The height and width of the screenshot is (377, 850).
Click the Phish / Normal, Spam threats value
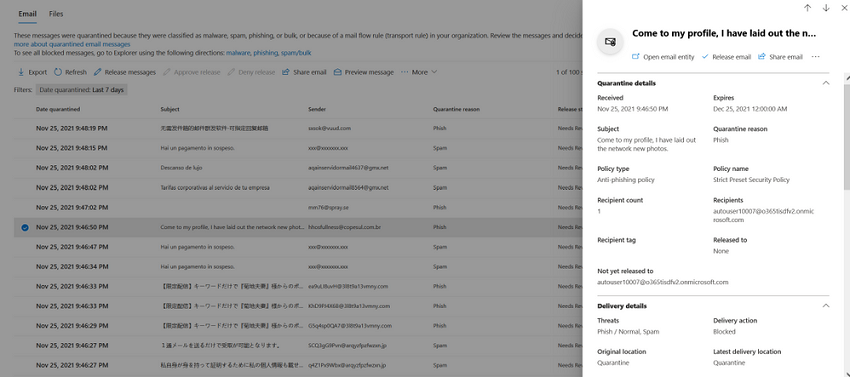click(x=628, y=331)
